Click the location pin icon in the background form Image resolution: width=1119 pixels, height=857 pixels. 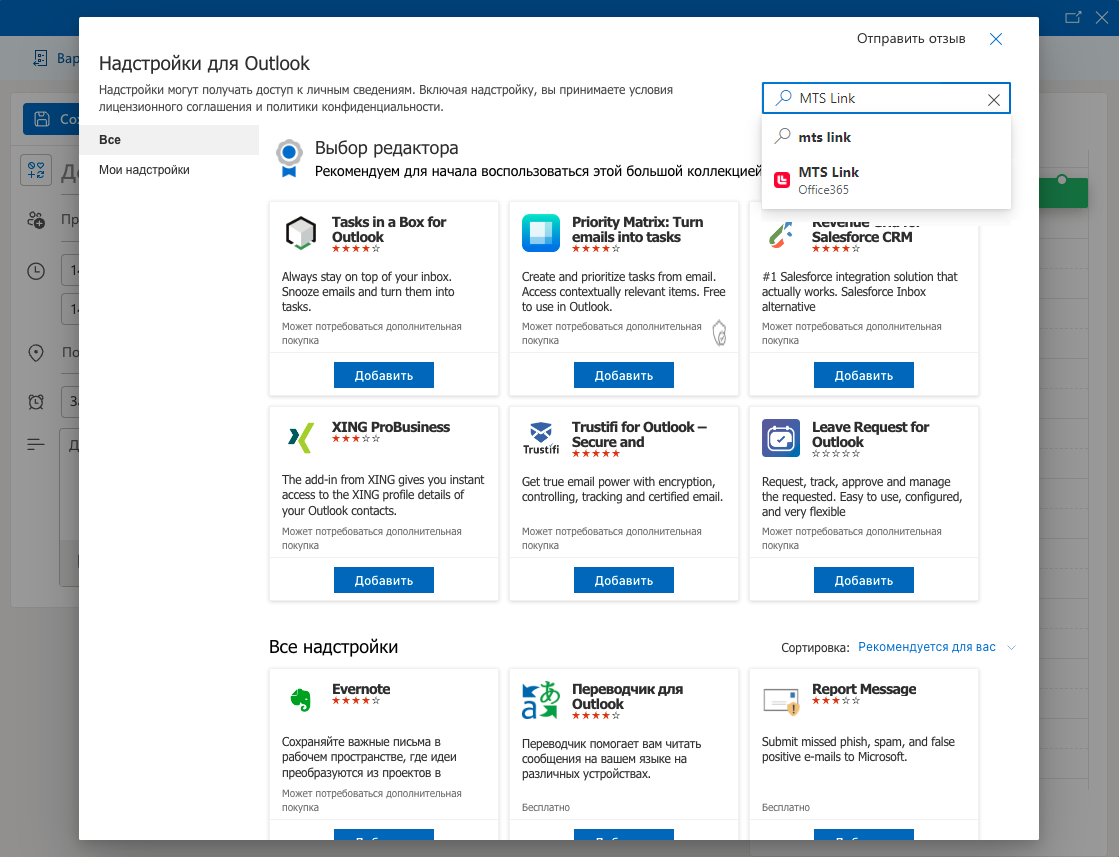tap(36, 353)
